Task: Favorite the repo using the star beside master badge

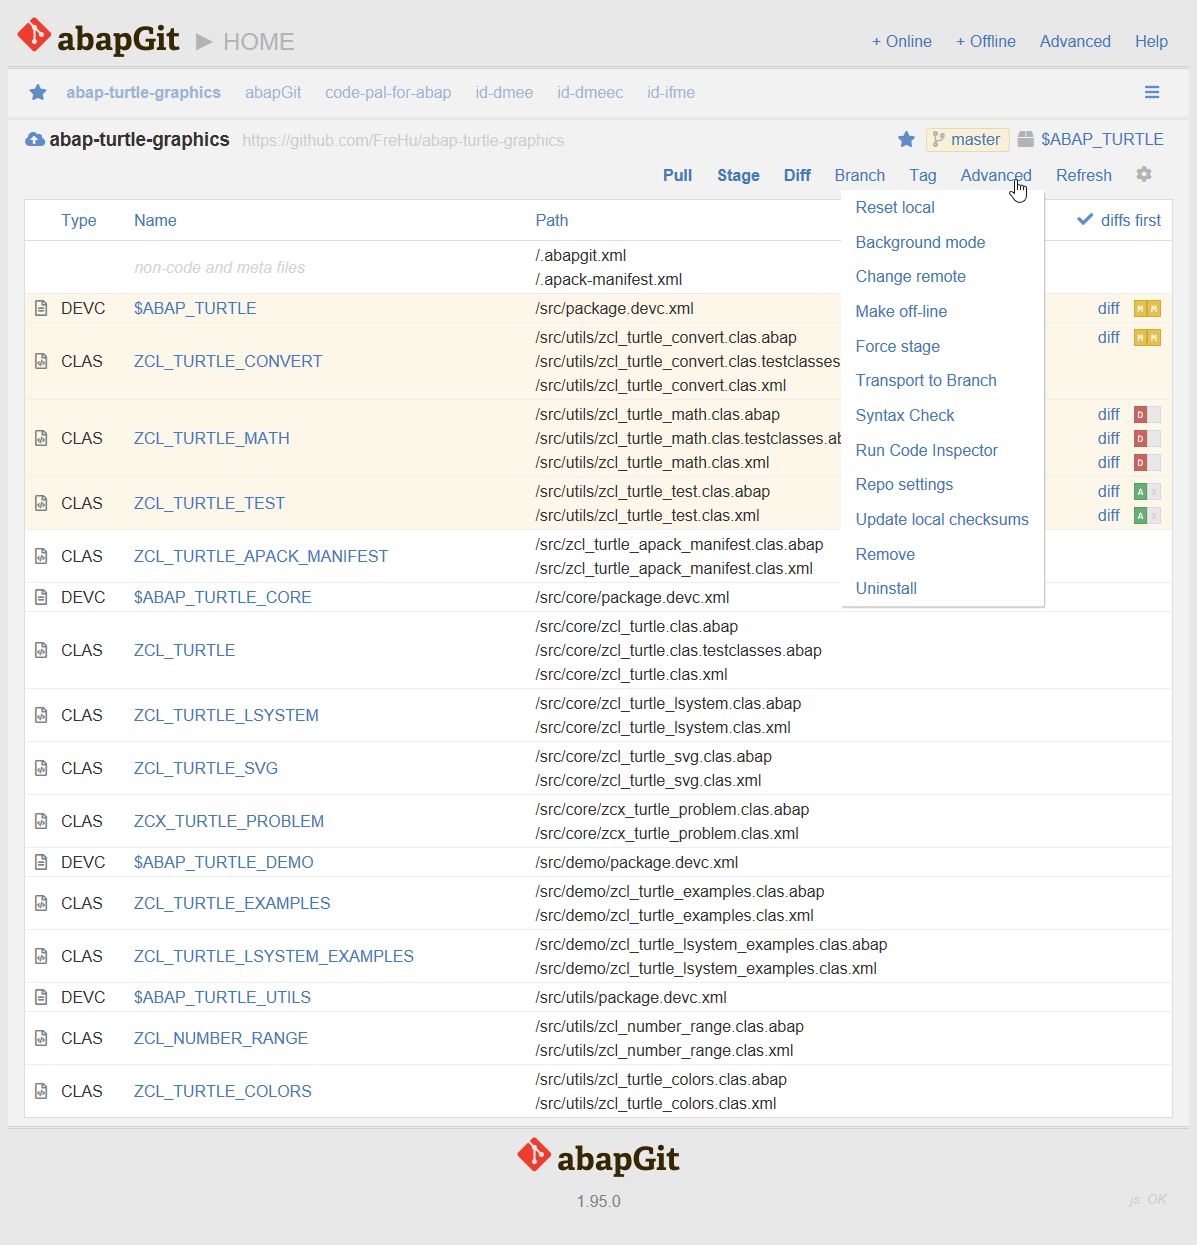Action: pyautogui.click(x=906, y=139)
